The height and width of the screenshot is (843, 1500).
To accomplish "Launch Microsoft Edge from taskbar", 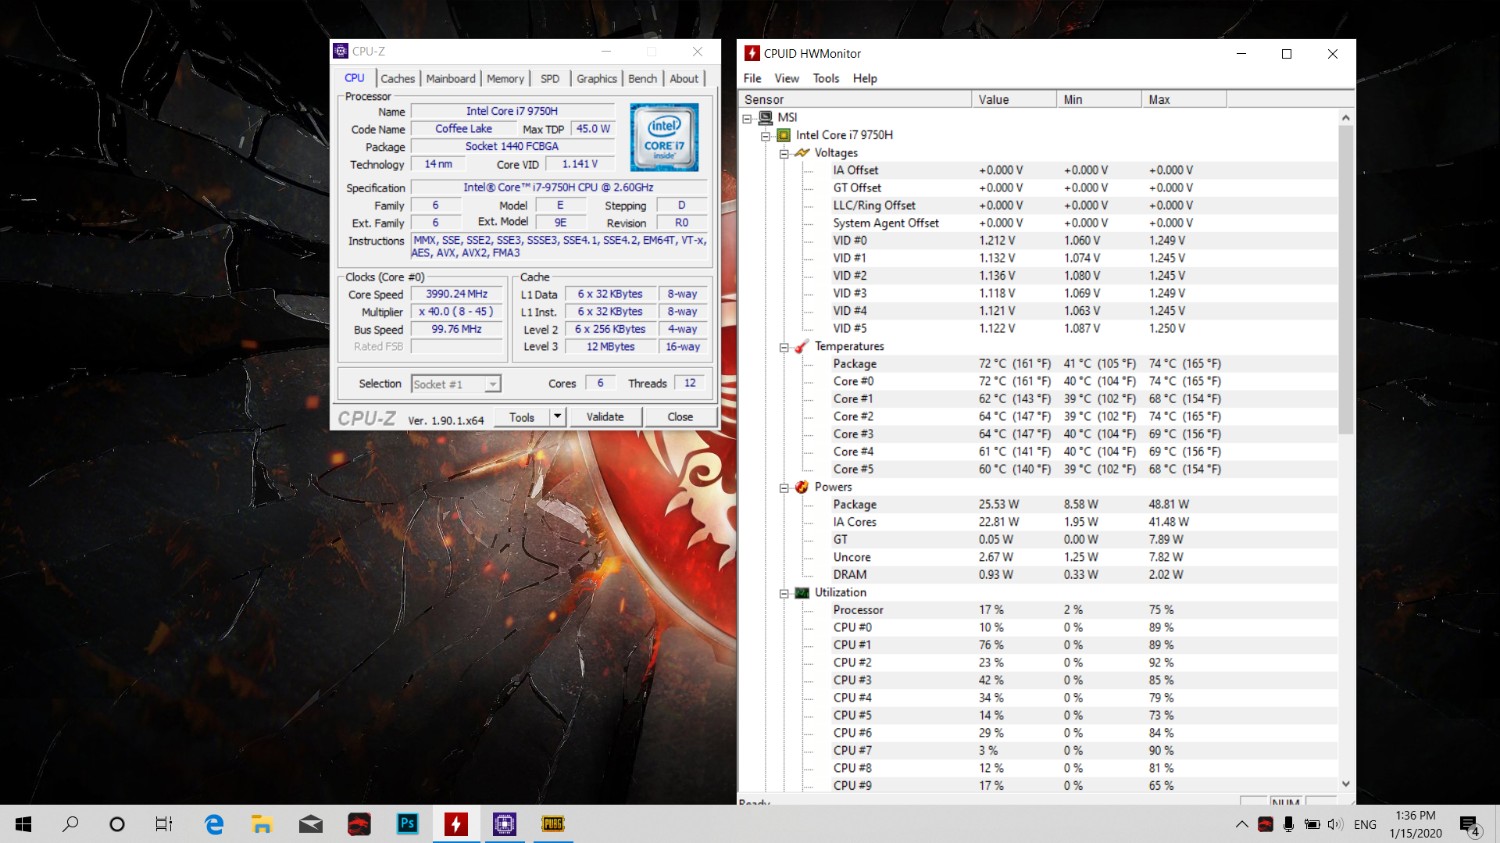I will click(214, 824).
